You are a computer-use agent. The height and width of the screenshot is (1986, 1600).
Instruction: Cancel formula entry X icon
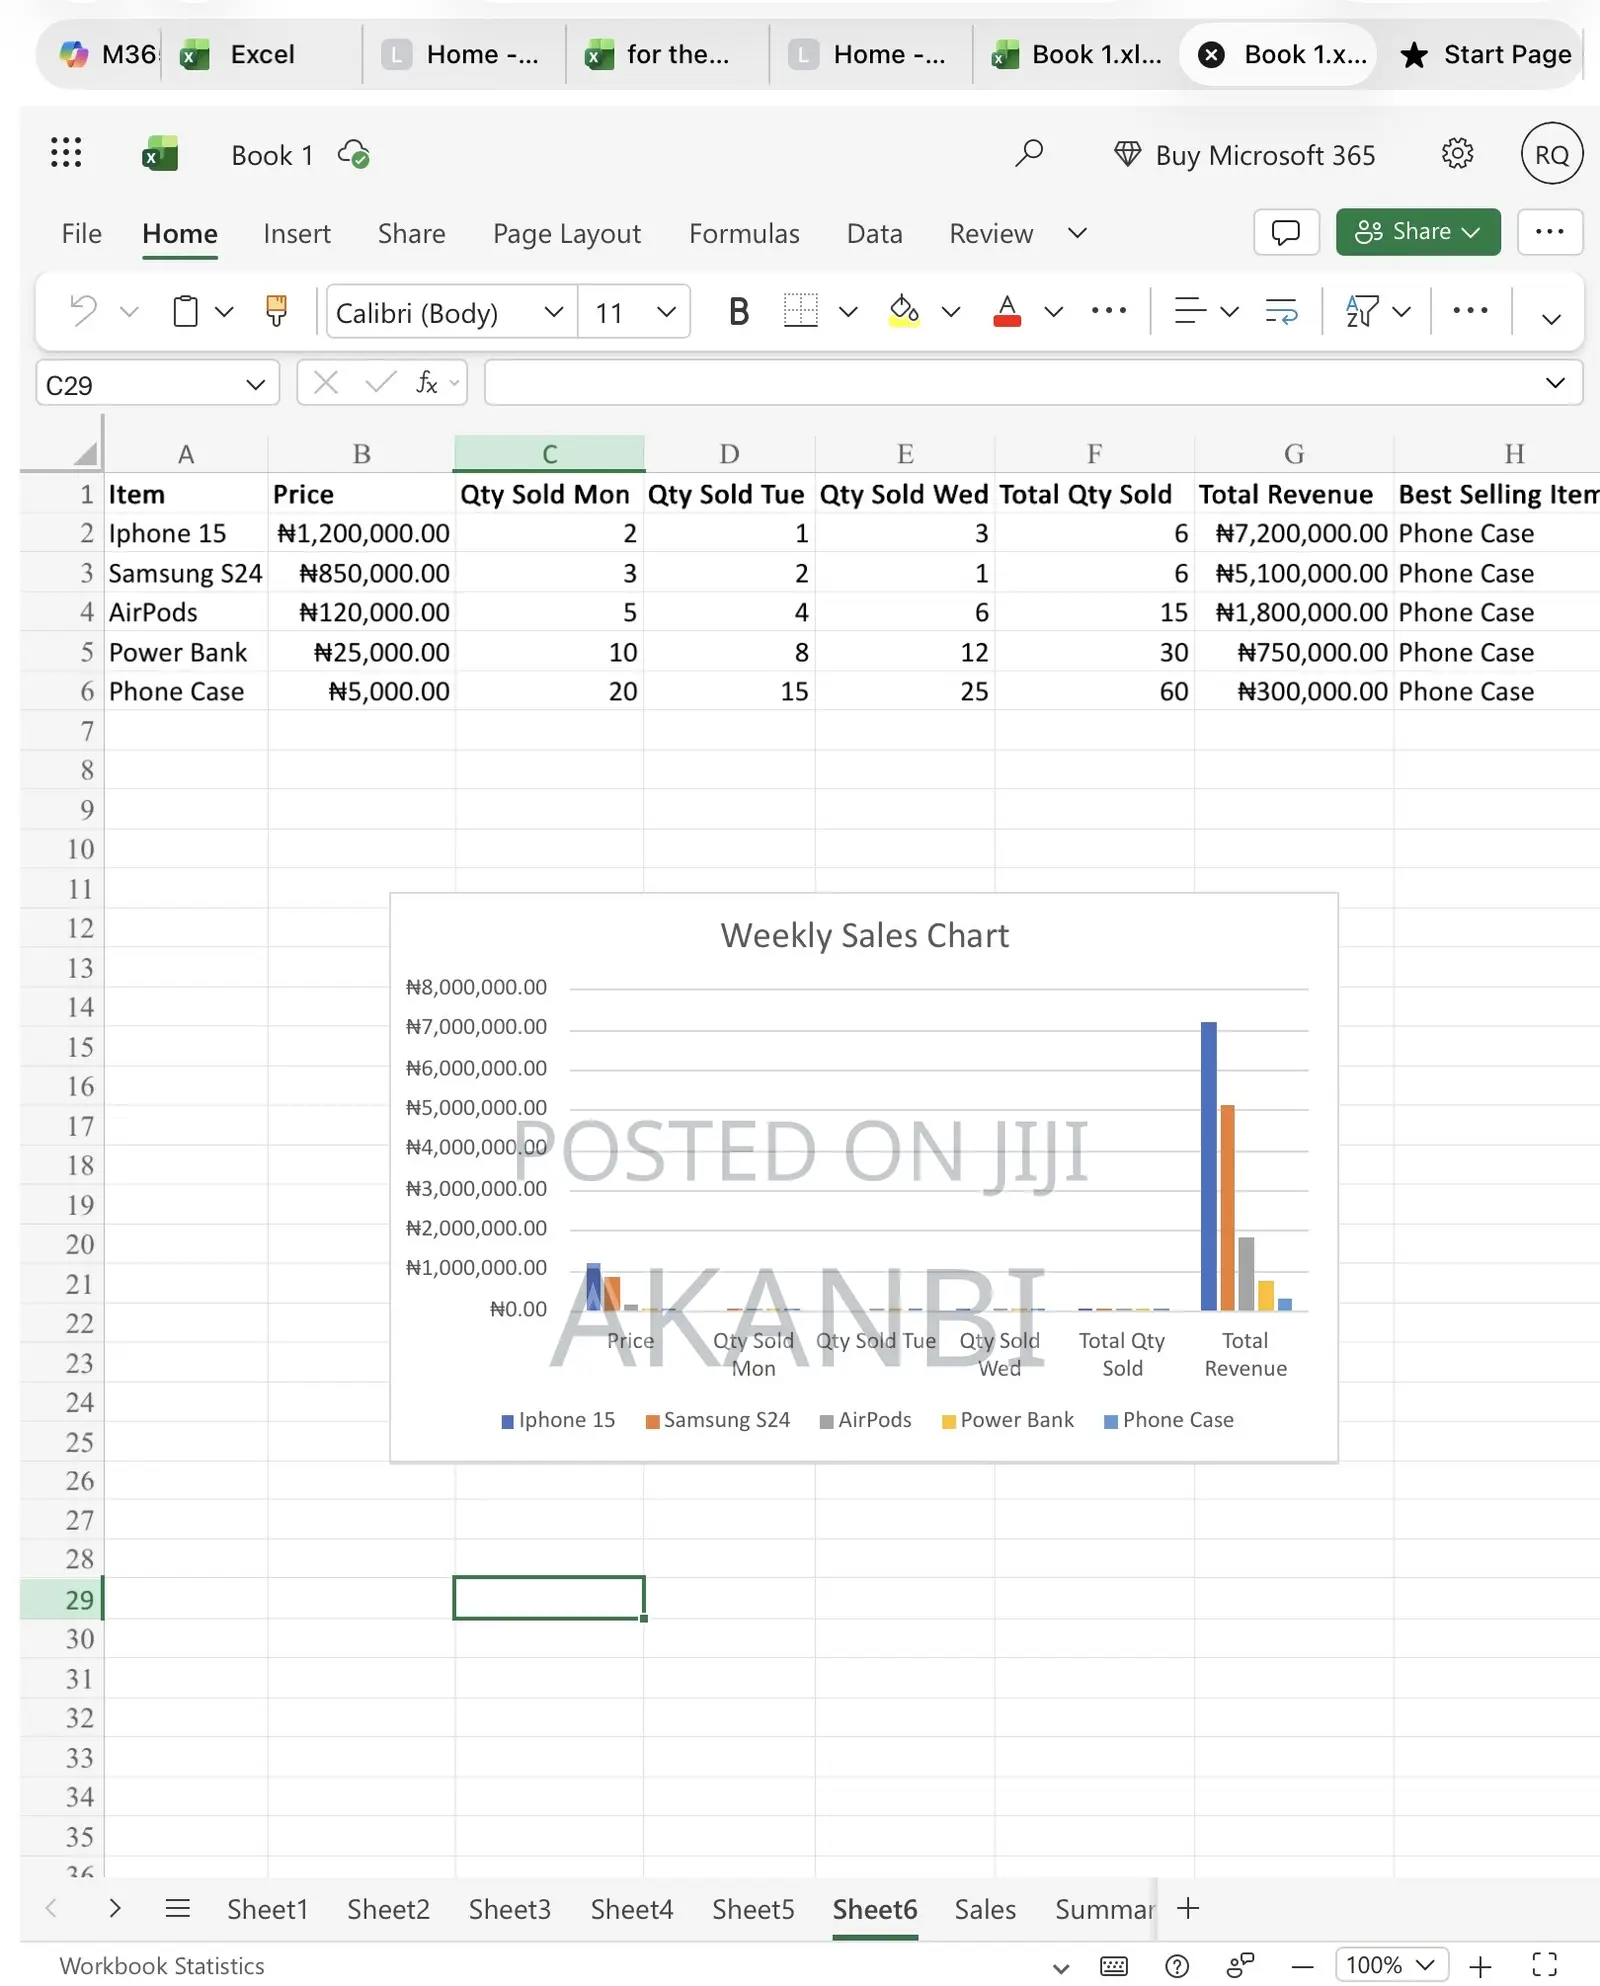tap(326, 382)
